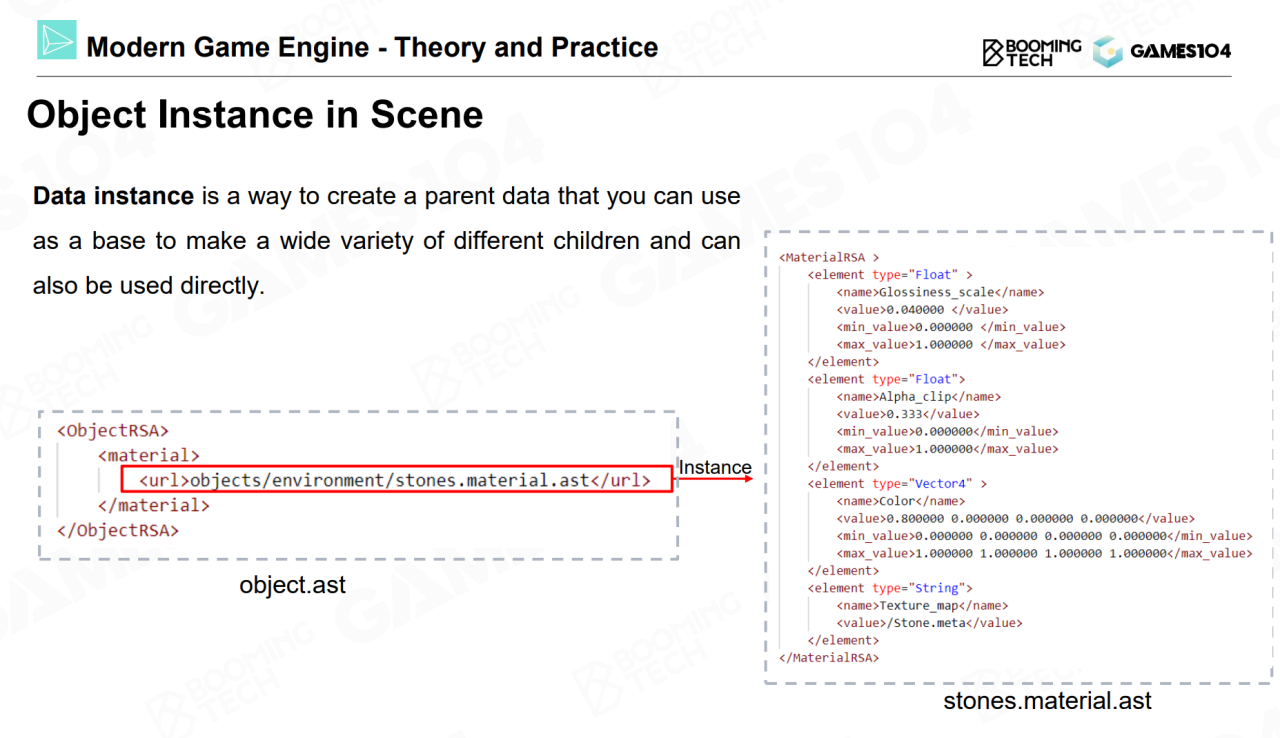Click the stones.material.ast caption label
The width and height of the screenshot is (1280, 738).
pyautogui.click(x=1047, y=701)
